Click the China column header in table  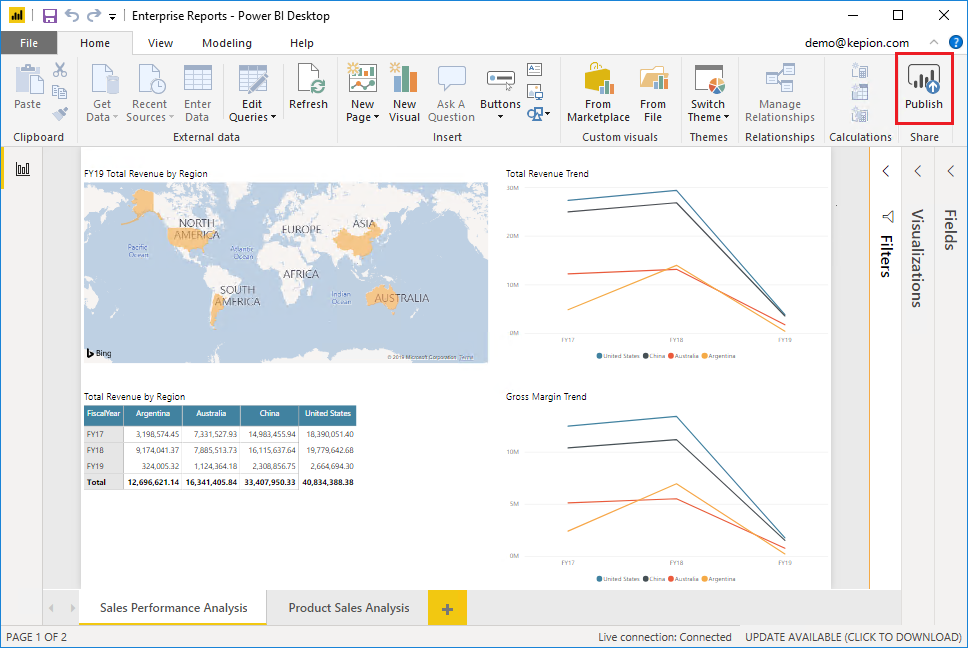[269, 414]
